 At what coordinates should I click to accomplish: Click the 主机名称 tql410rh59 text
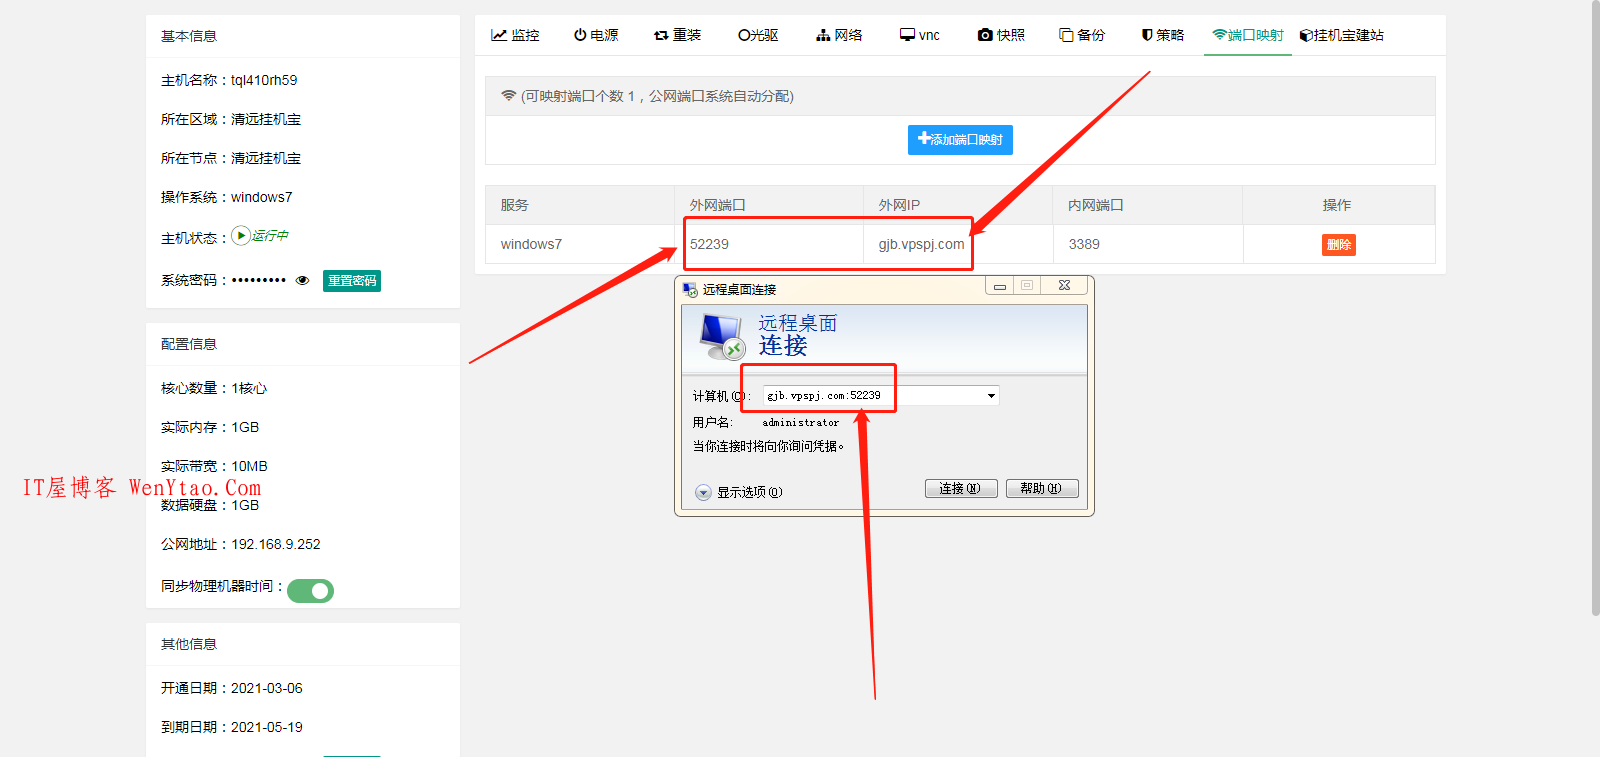click(x=229, y=80)
